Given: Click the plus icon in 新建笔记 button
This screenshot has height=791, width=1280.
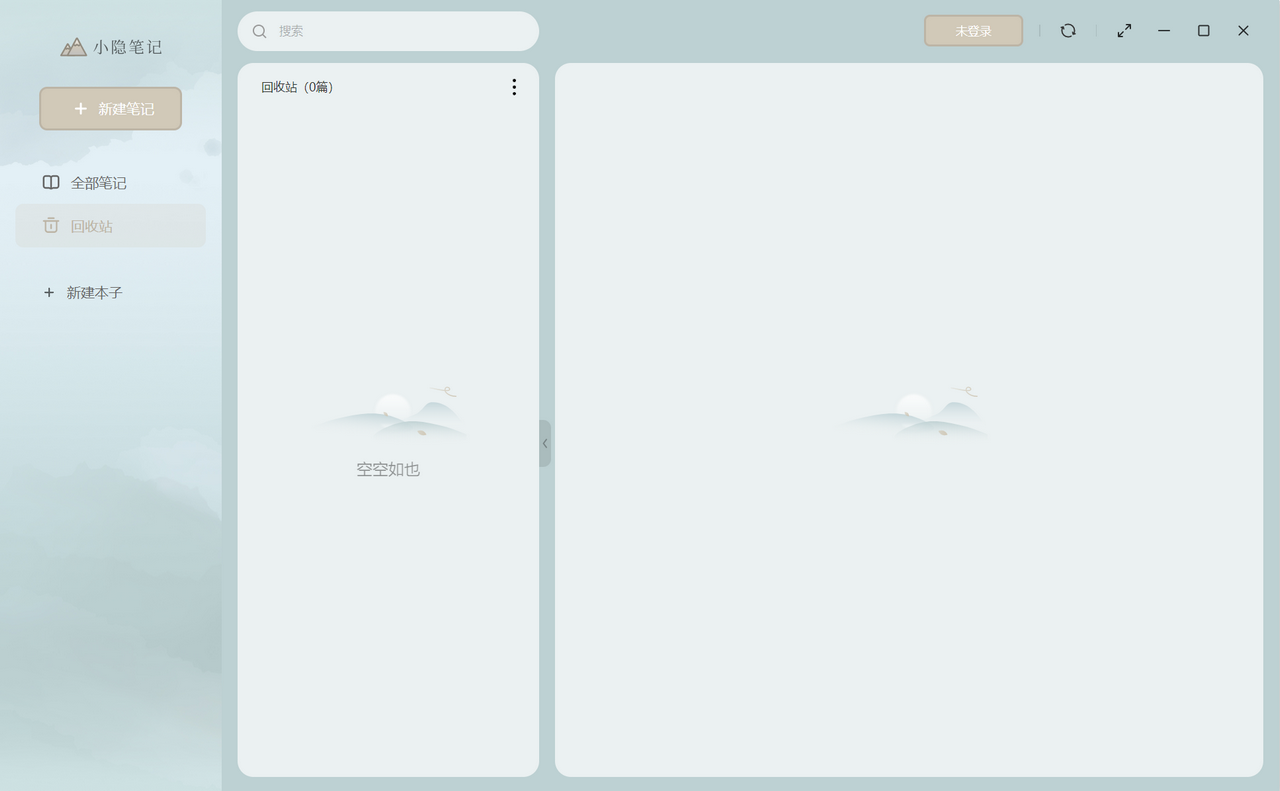Looking at the screenshot, I should click(x=81, y=109).
